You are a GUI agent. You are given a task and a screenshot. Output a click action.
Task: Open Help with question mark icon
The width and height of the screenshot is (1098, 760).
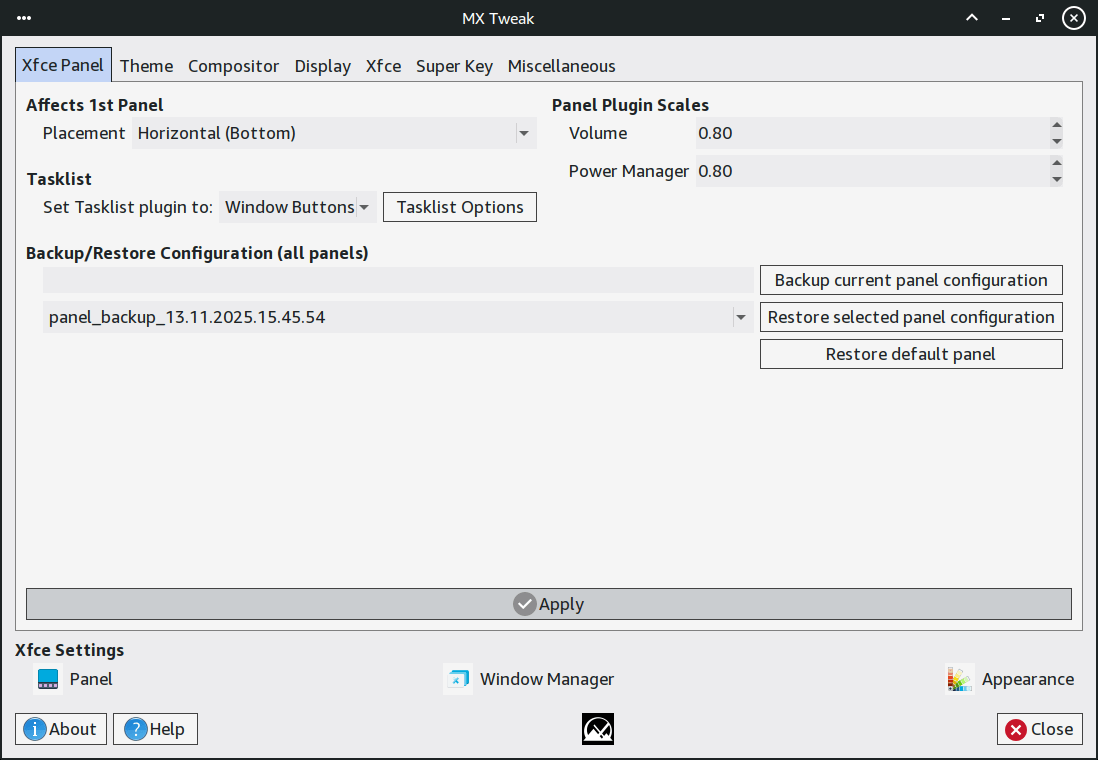155,729
